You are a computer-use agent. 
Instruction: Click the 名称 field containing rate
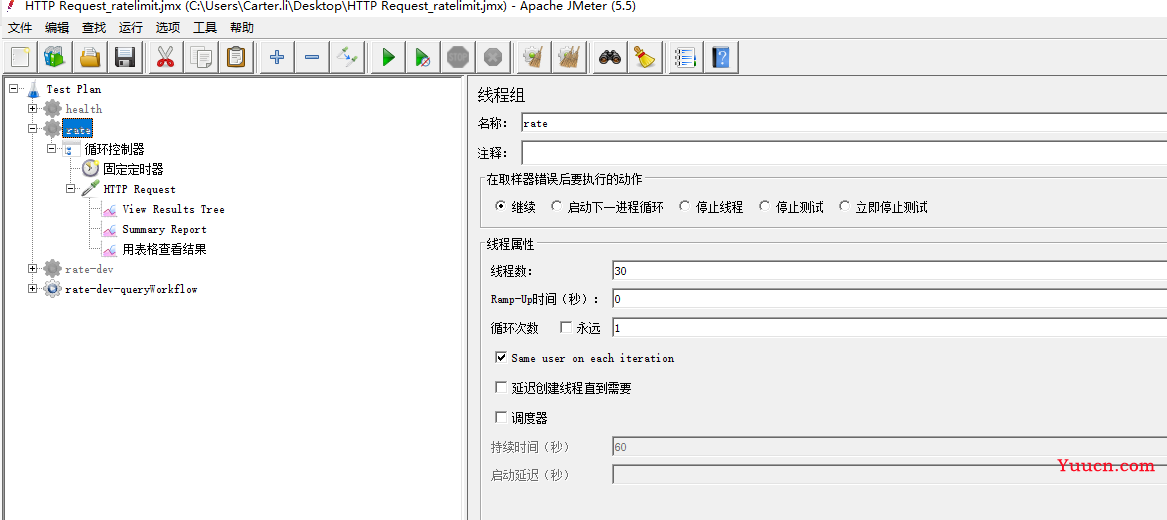click(x=843, y=123)
